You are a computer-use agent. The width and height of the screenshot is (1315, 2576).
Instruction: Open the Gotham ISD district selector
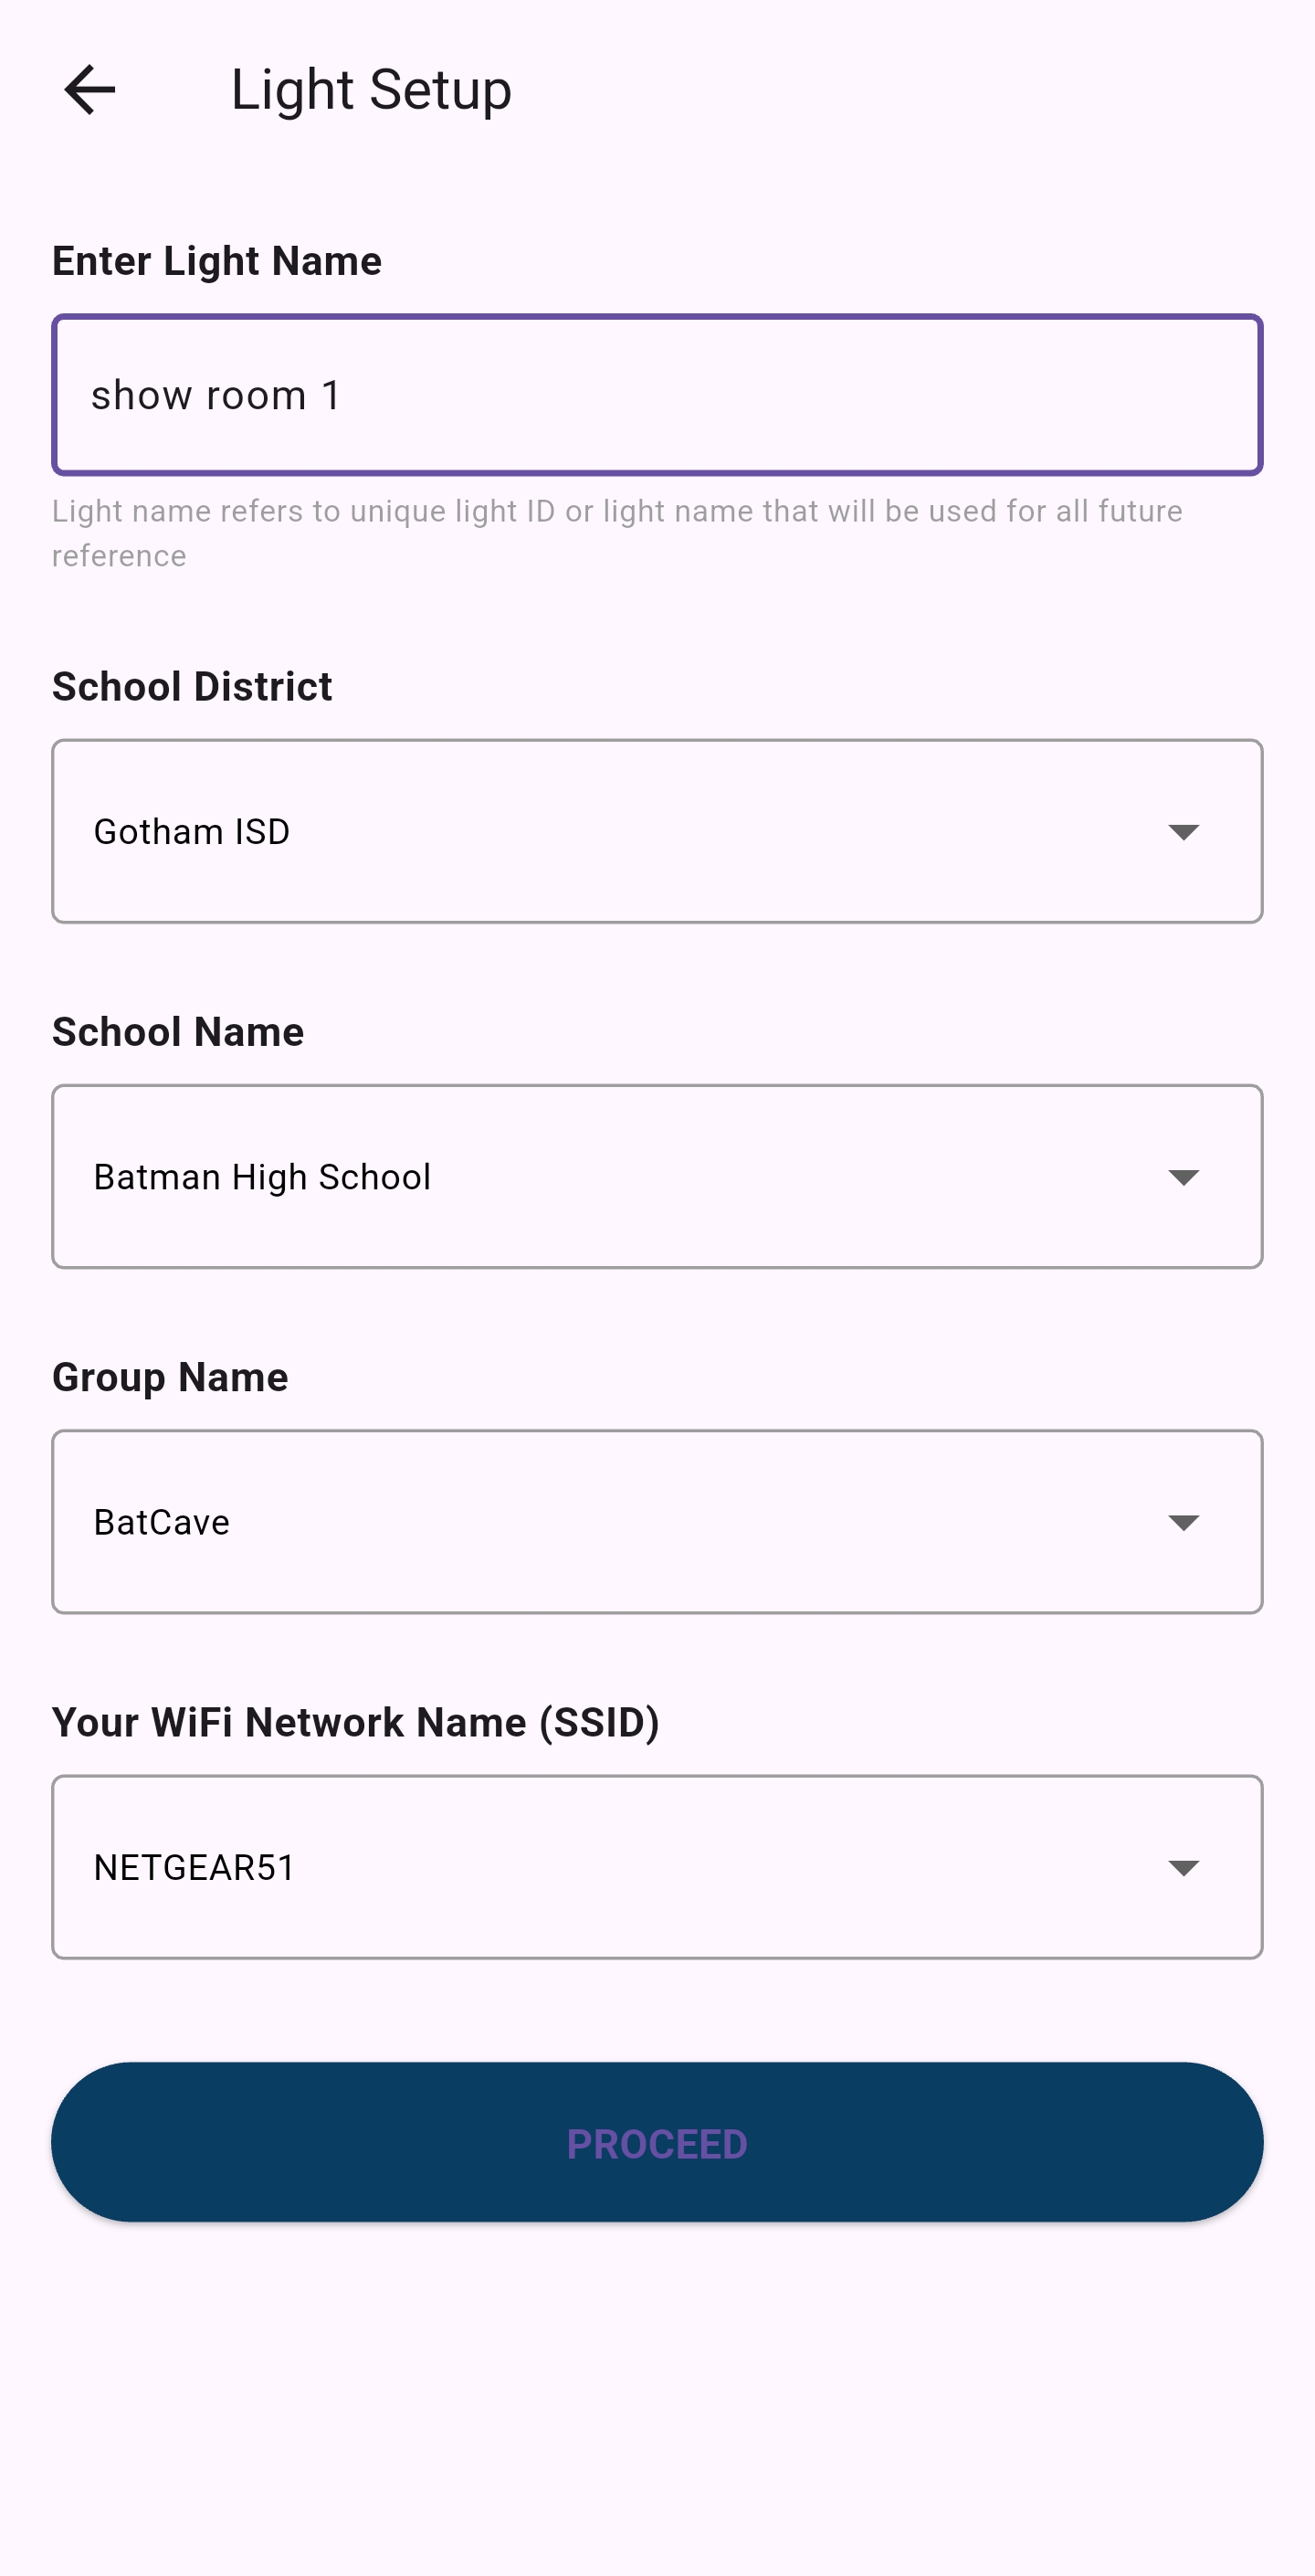point(600,832)
